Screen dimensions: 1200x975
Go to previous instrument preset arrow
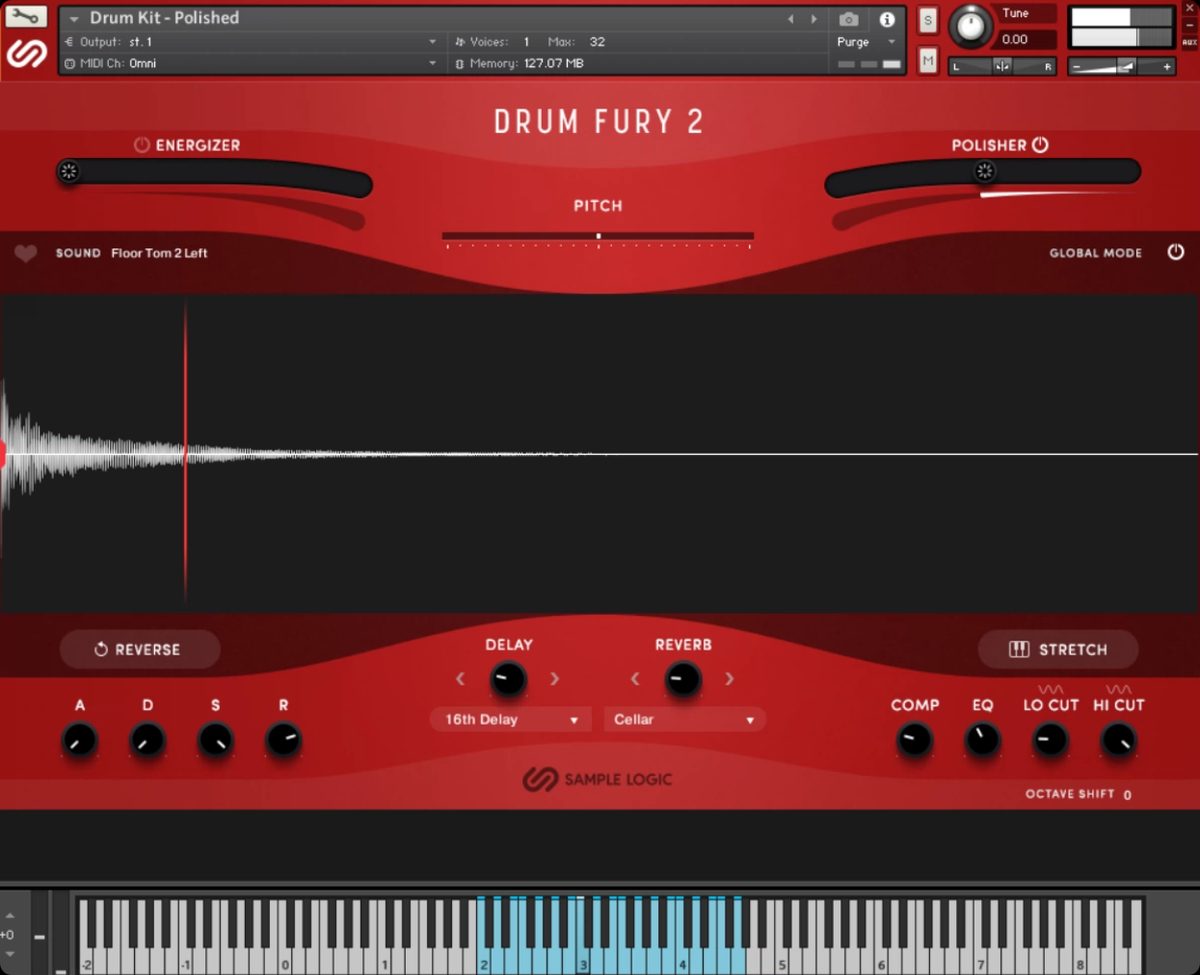coord(791,19)
